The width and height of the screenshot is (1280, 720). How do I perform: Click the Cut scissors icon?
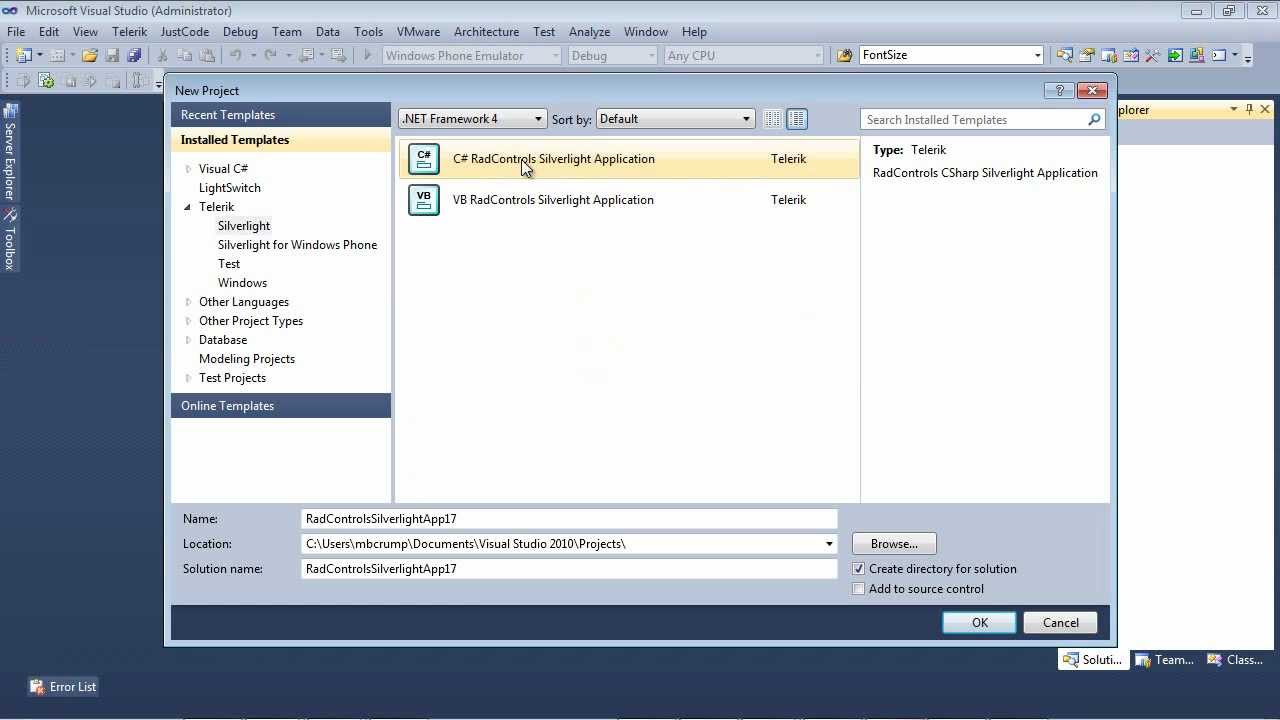(x=162, y=55)
